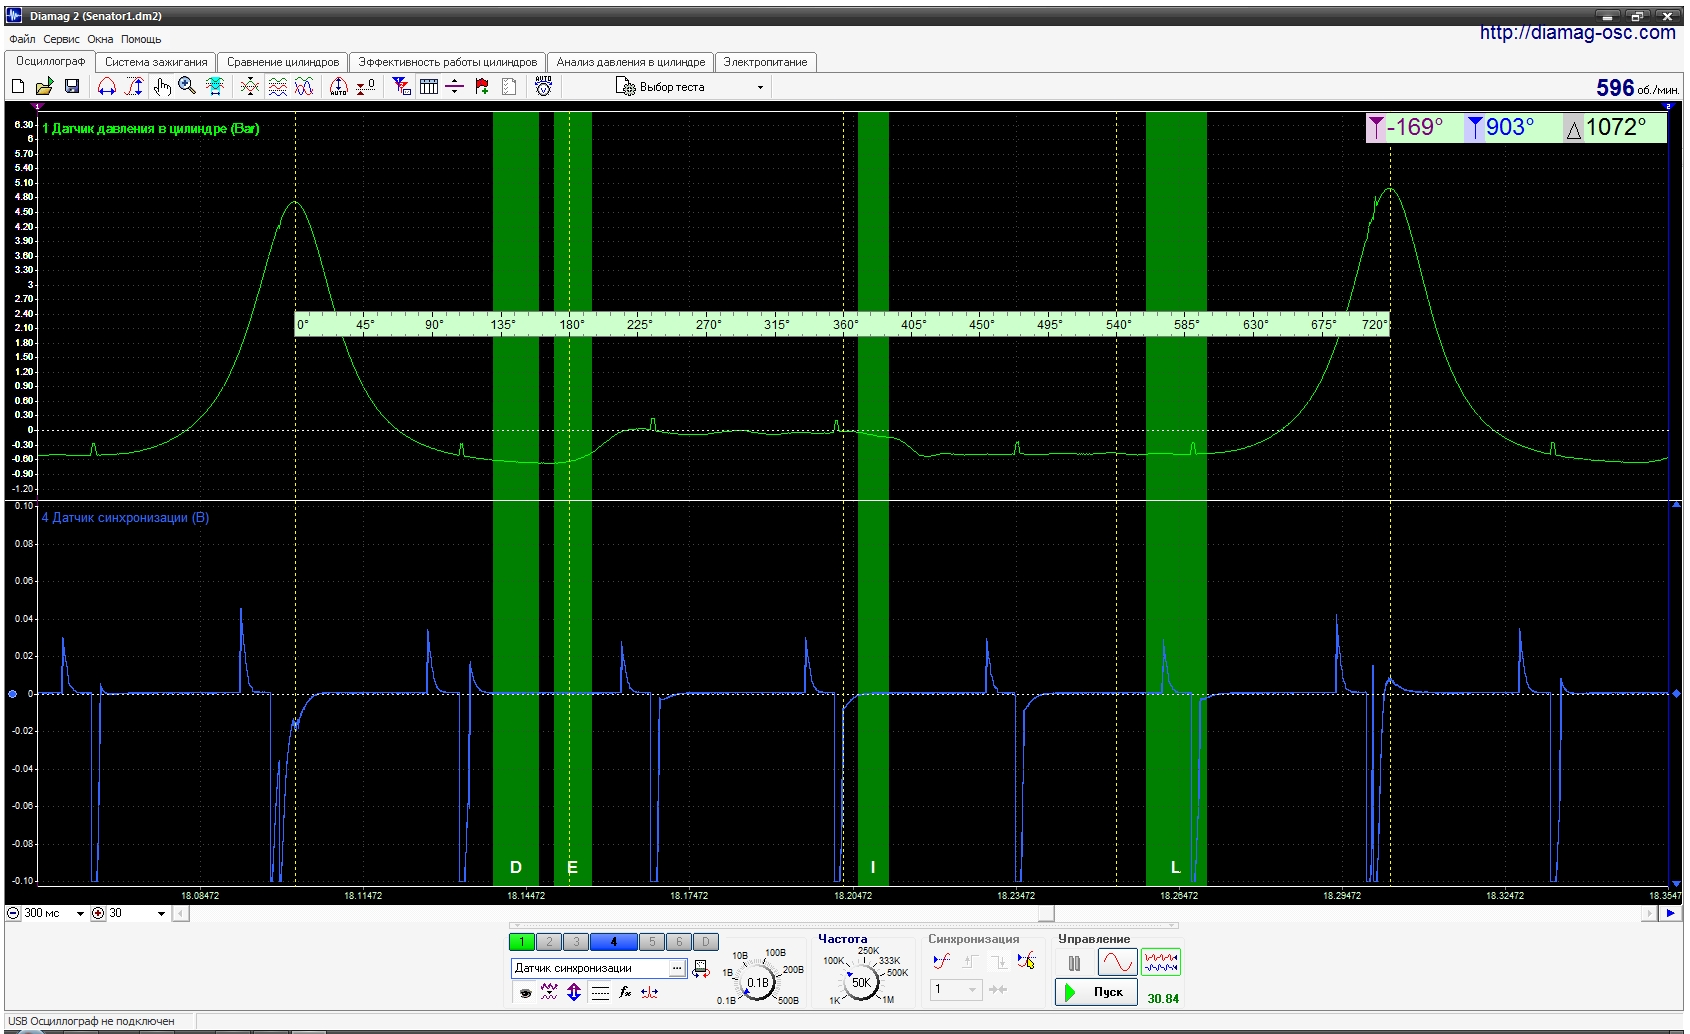Open the Сервис menu
Viewport: 1690px width, 1034px height.
(61, 39)
